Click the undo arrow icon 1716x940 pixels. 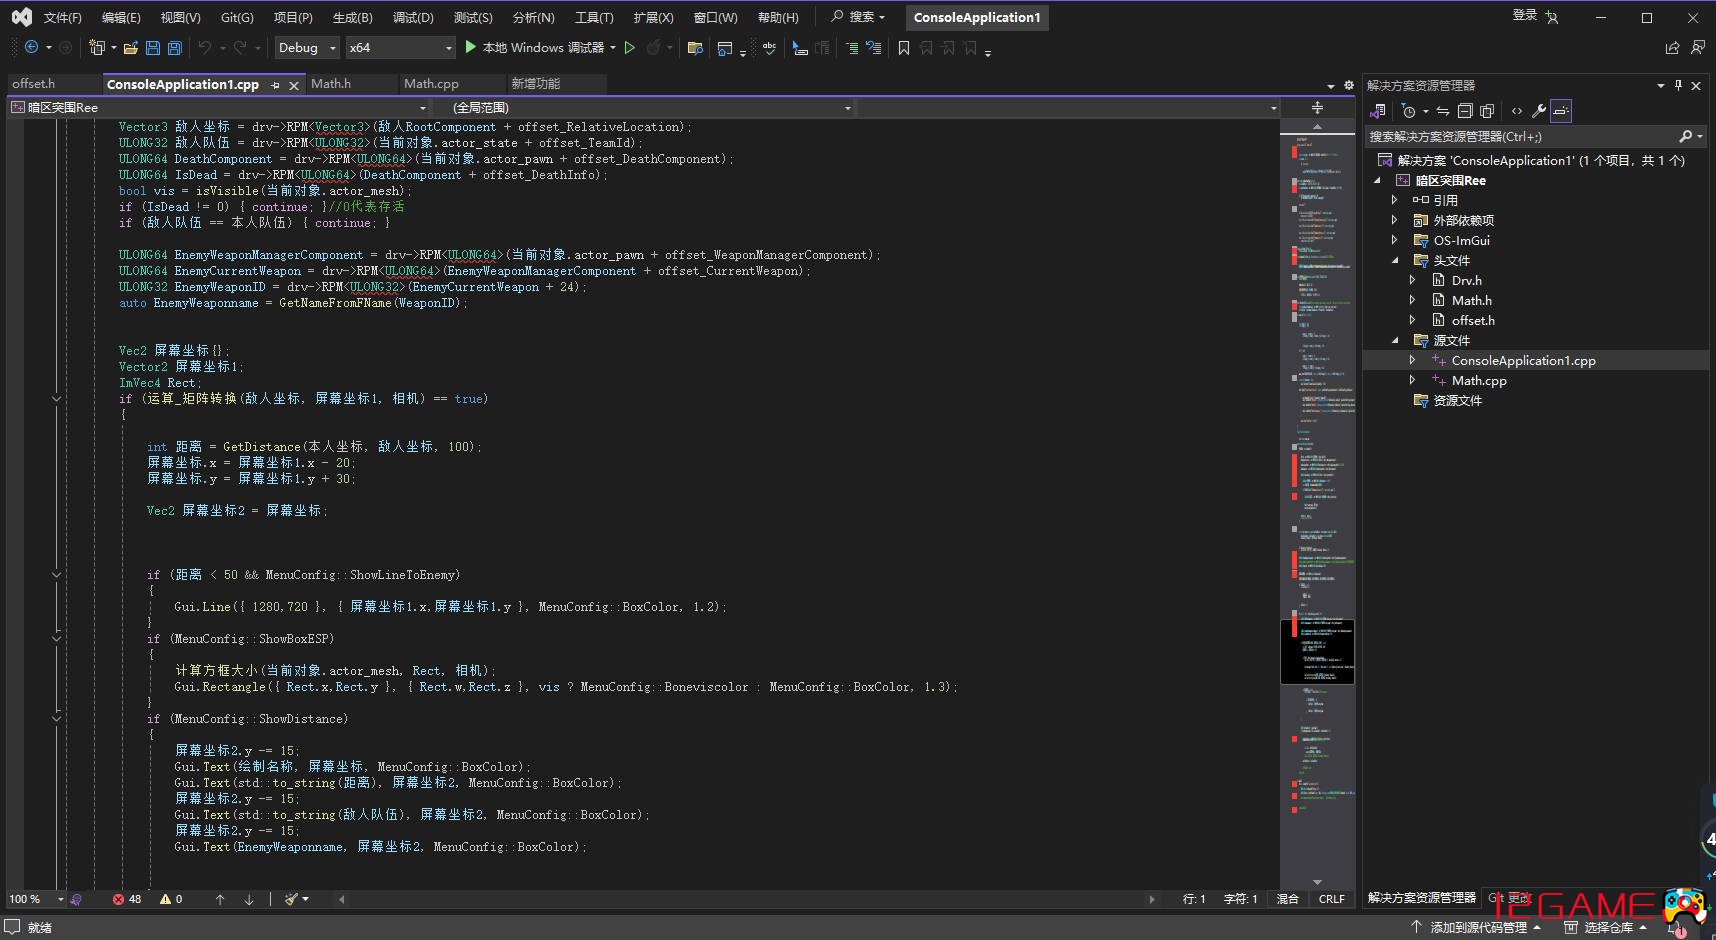[204, 47]
